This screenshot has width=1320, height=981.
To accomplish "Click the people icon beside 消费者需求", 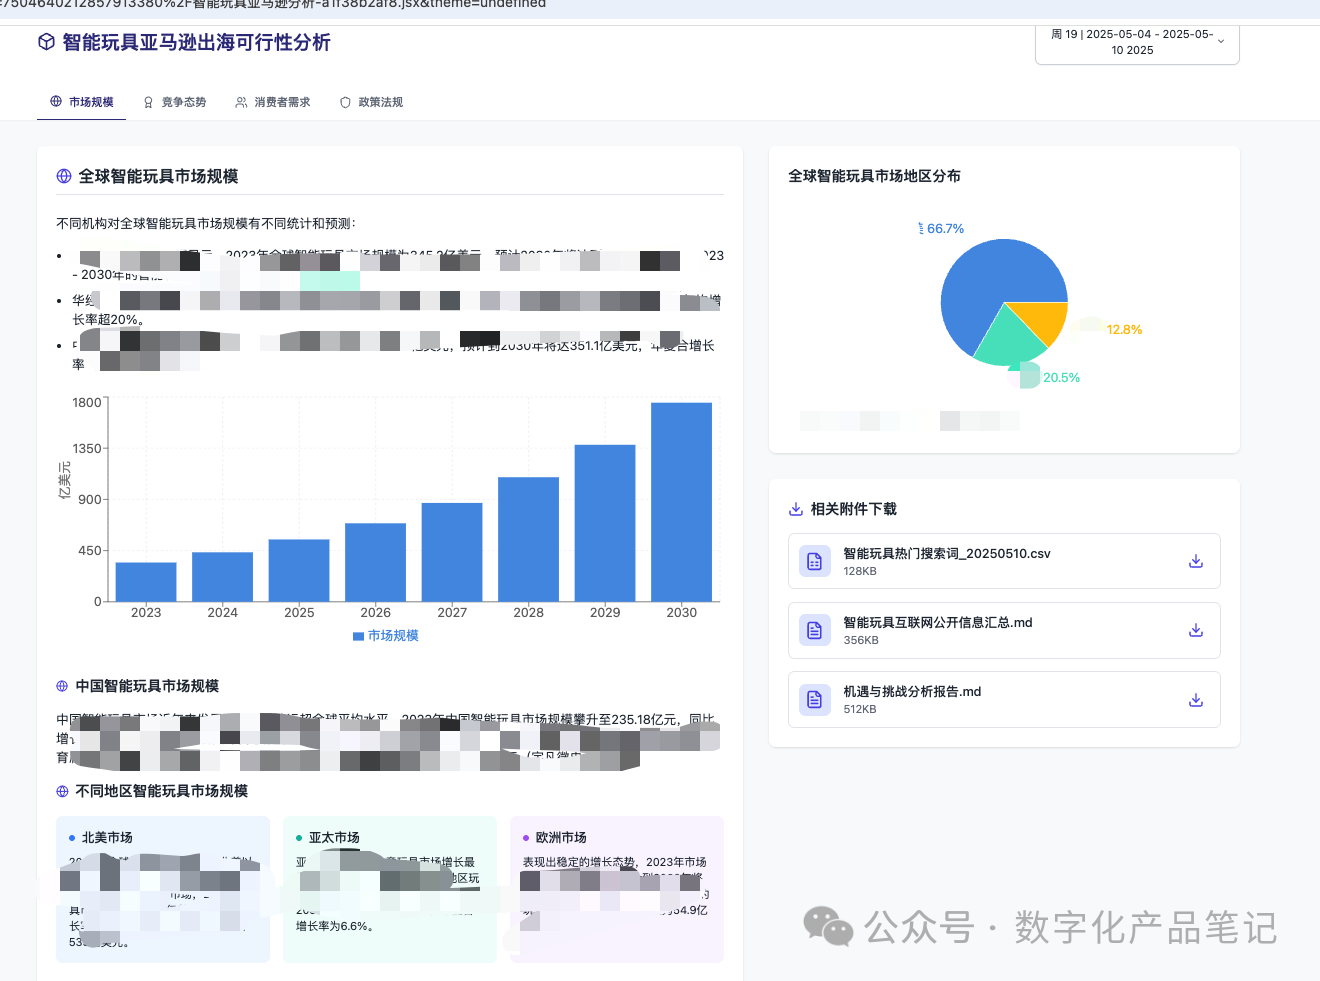I will 241,102.
